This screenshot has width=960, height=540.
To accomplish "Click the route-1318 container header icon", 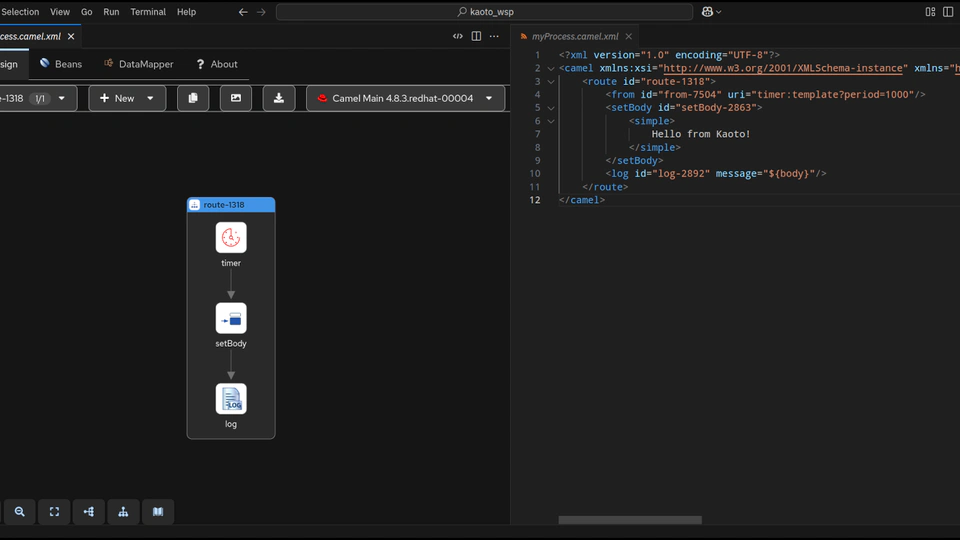I will [195, 205].
